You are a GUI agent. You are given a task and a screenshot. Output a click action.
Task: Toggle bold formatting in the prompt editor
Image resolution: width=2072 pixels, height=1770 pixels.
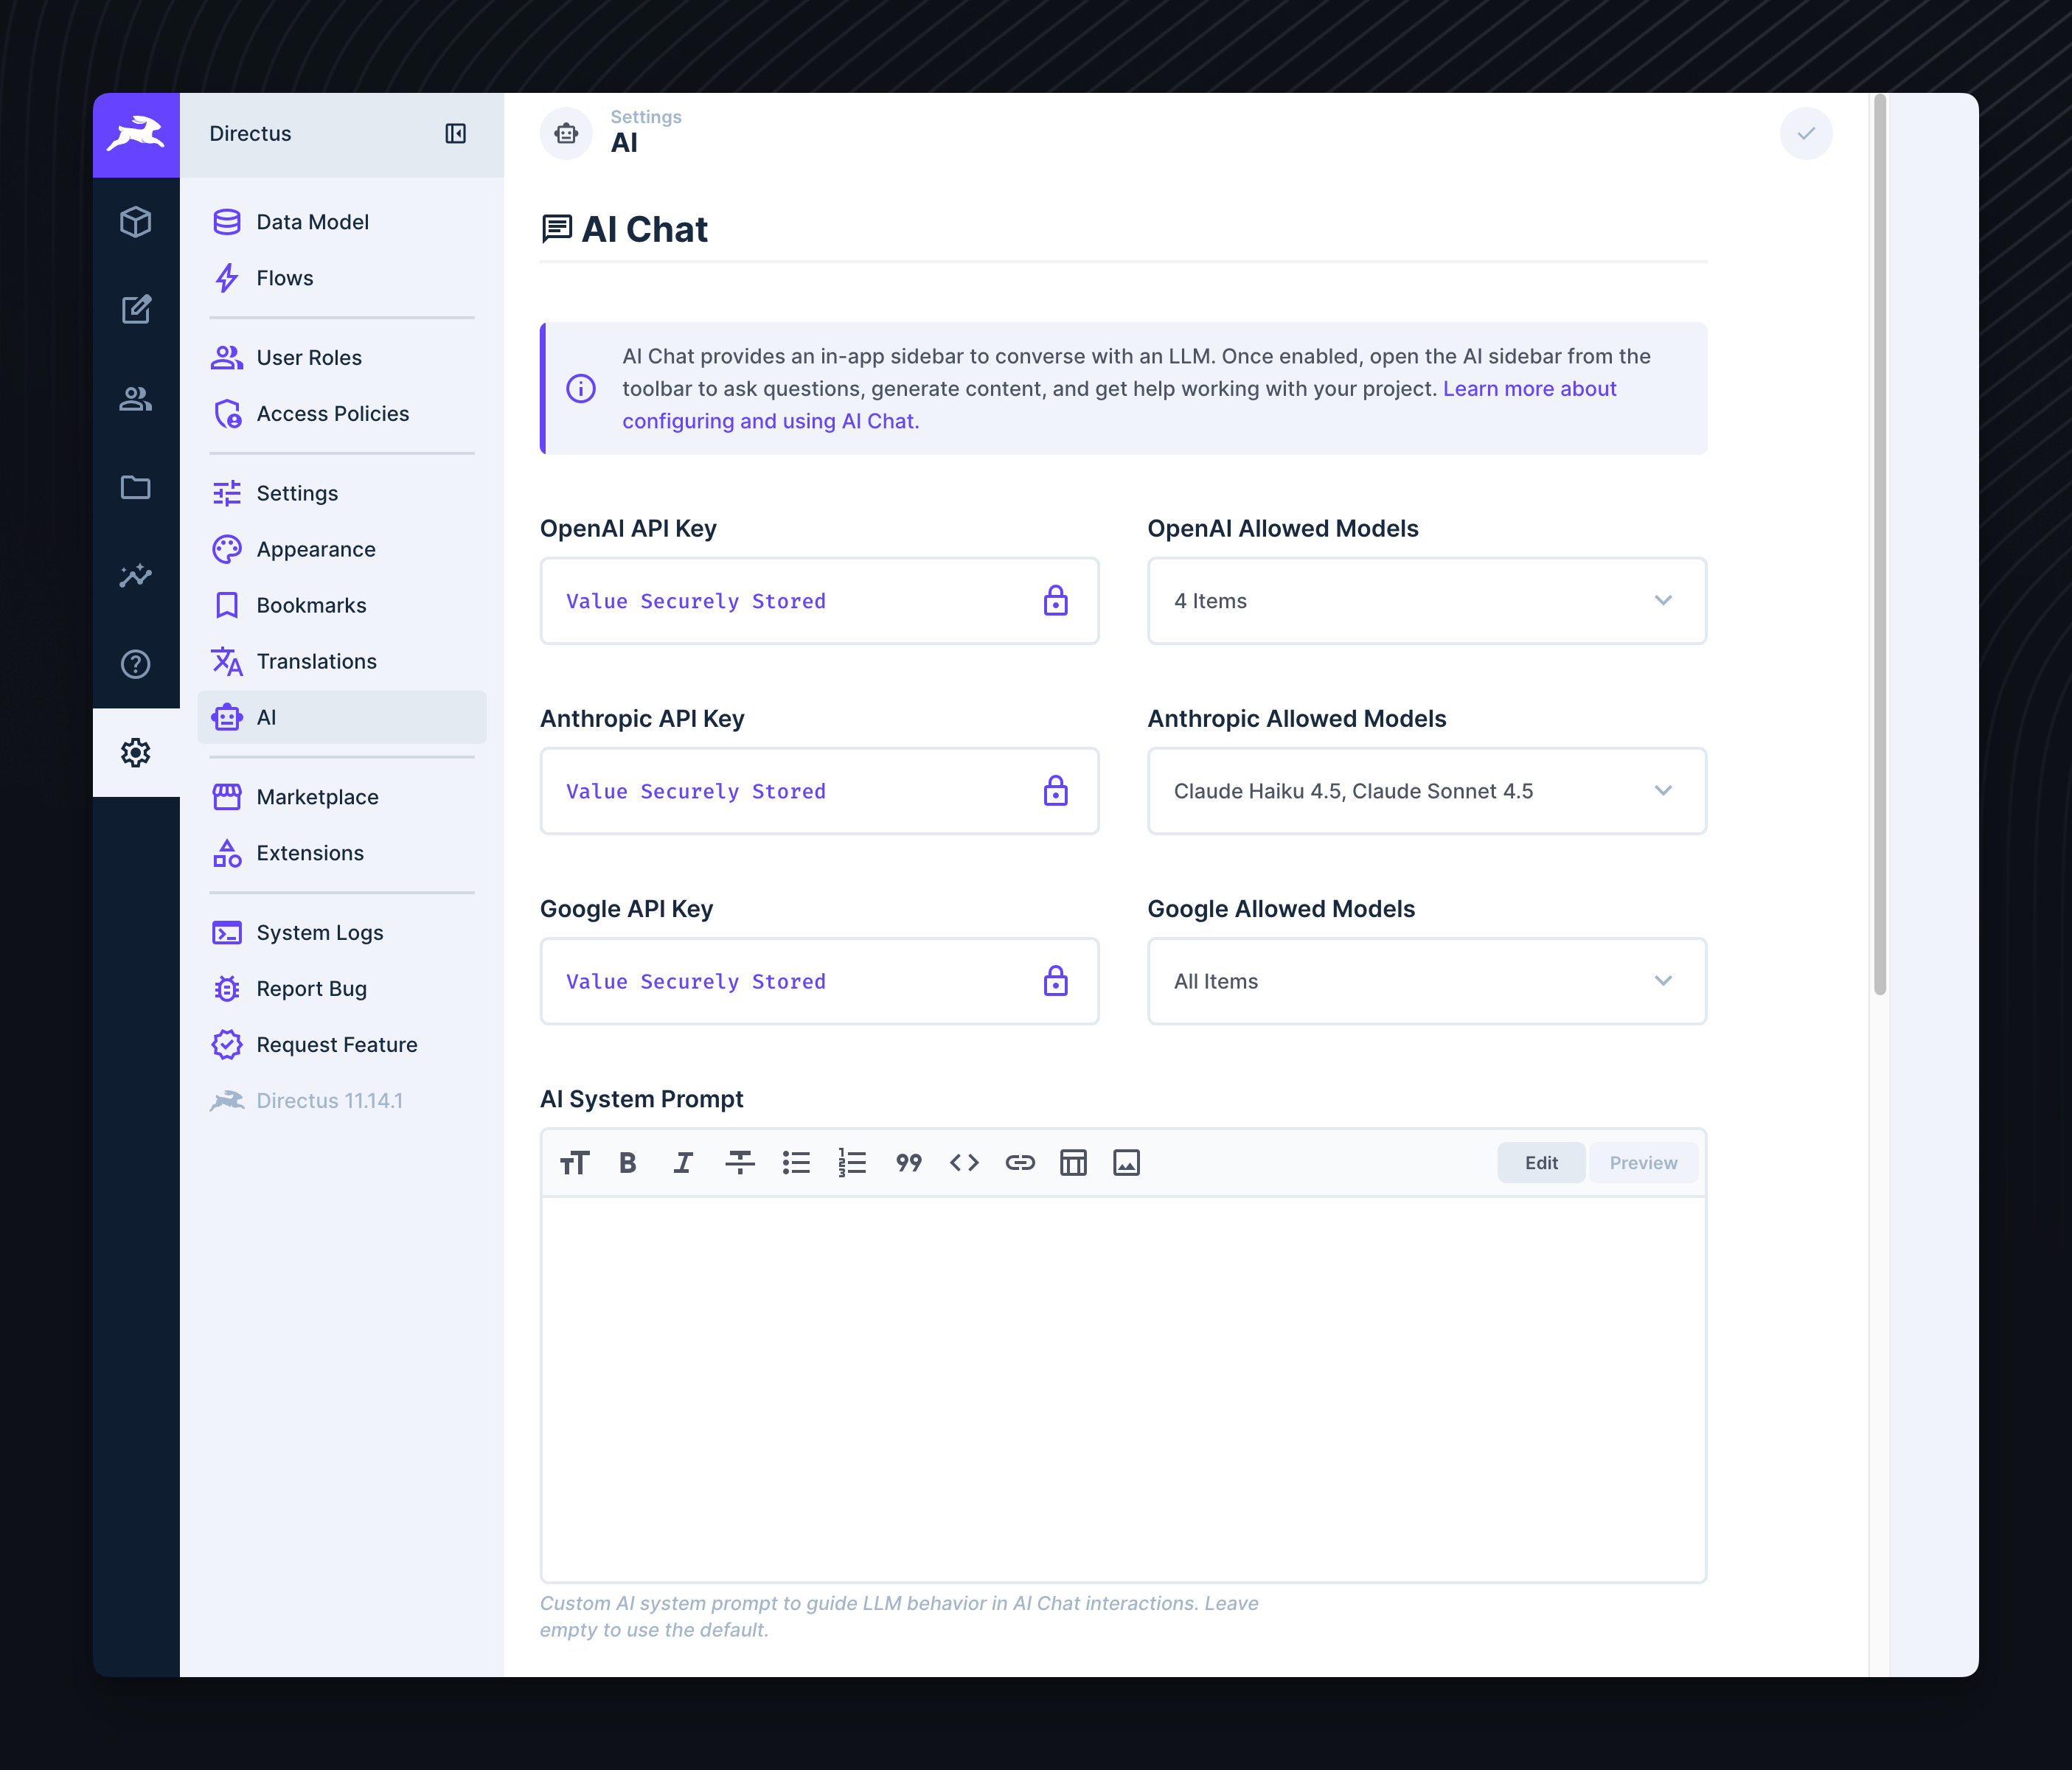click(627, 1162)
